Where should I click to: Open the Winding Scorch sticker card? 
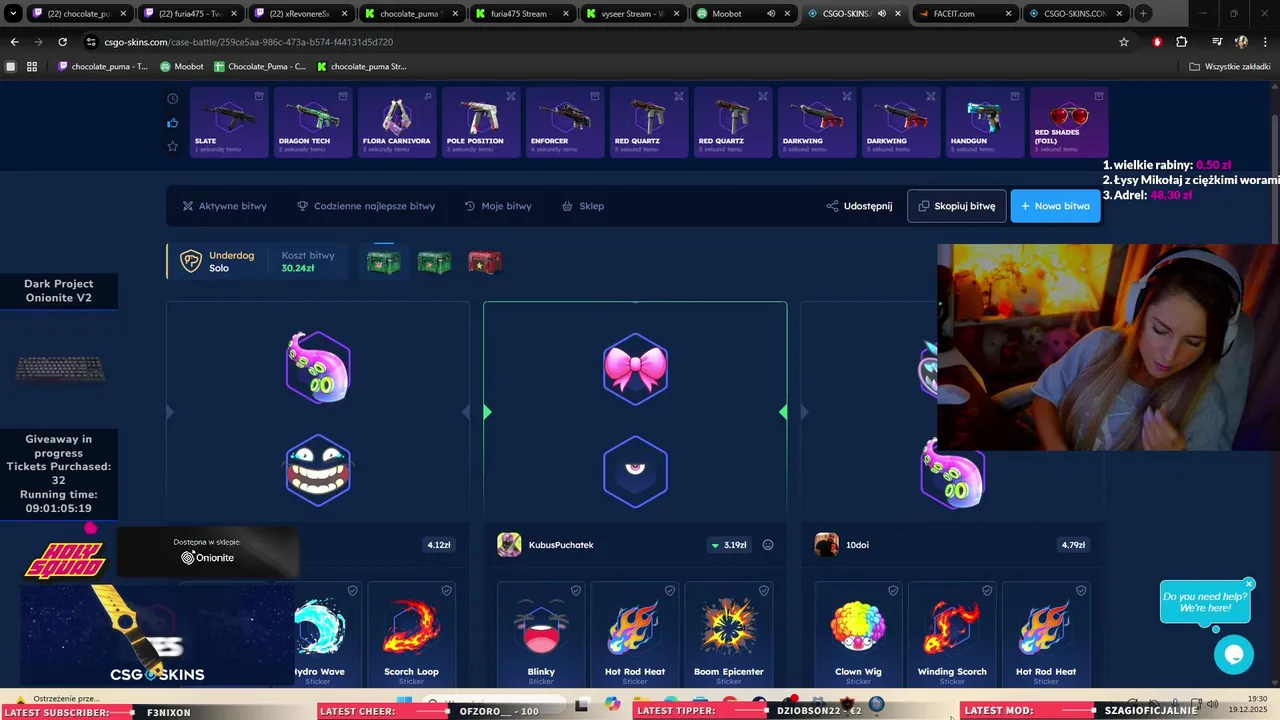[x=952, y=635]
